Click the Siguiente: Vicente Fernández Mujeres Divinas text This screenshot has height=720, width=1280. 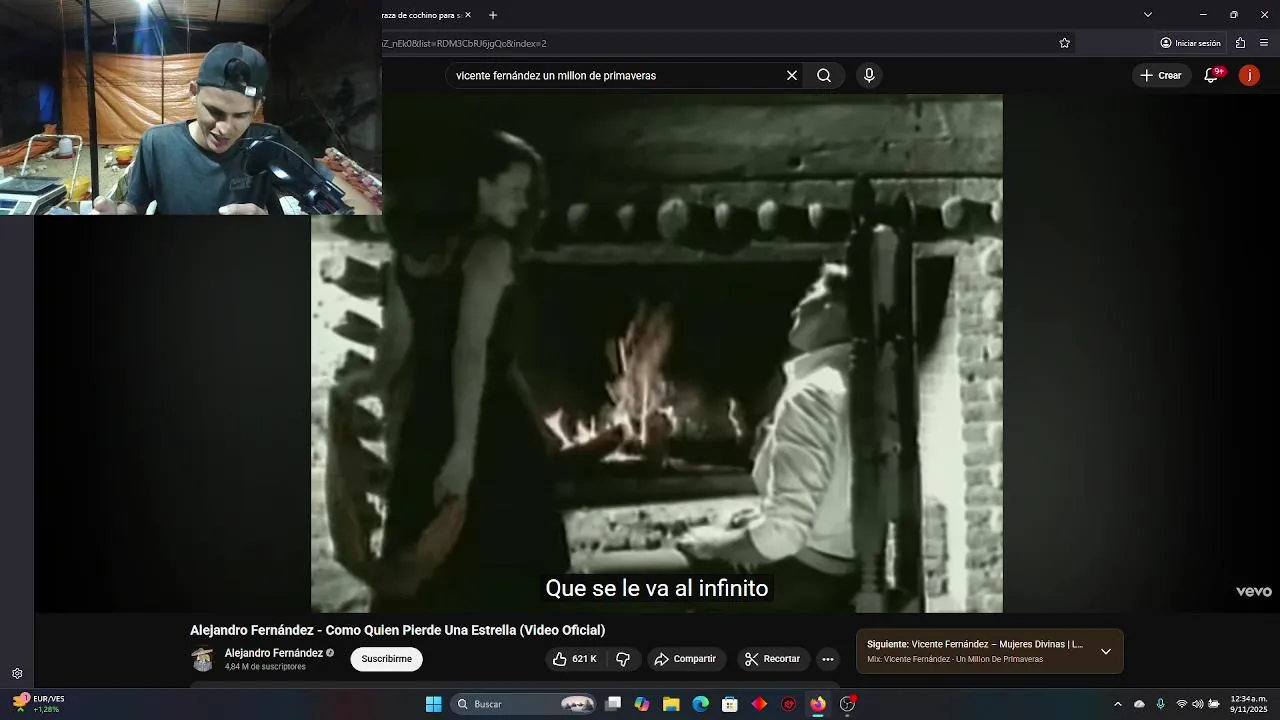(x=975, y=644)
